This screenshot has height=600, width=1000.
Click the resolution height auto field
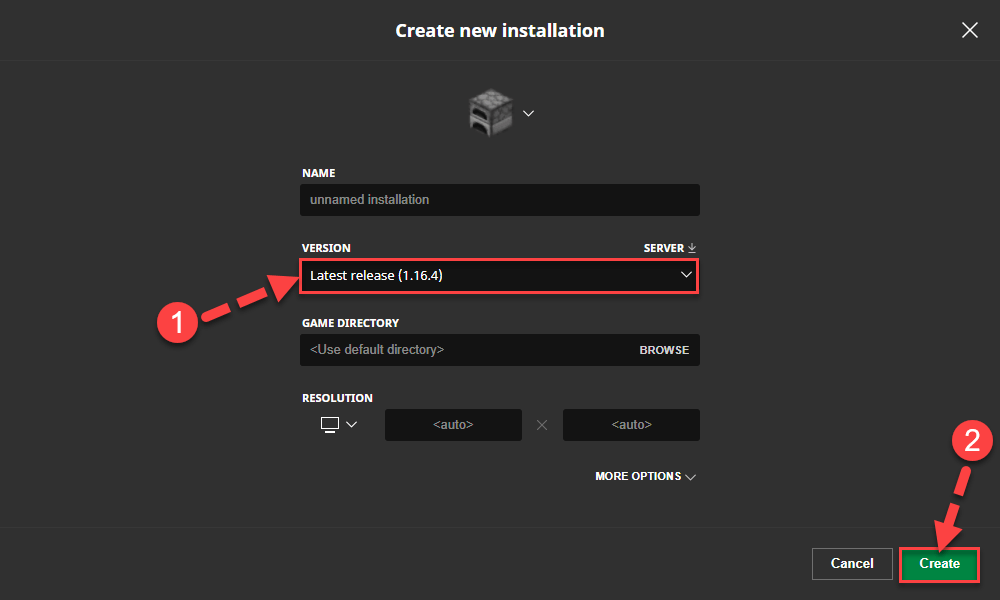click(631, 425)
